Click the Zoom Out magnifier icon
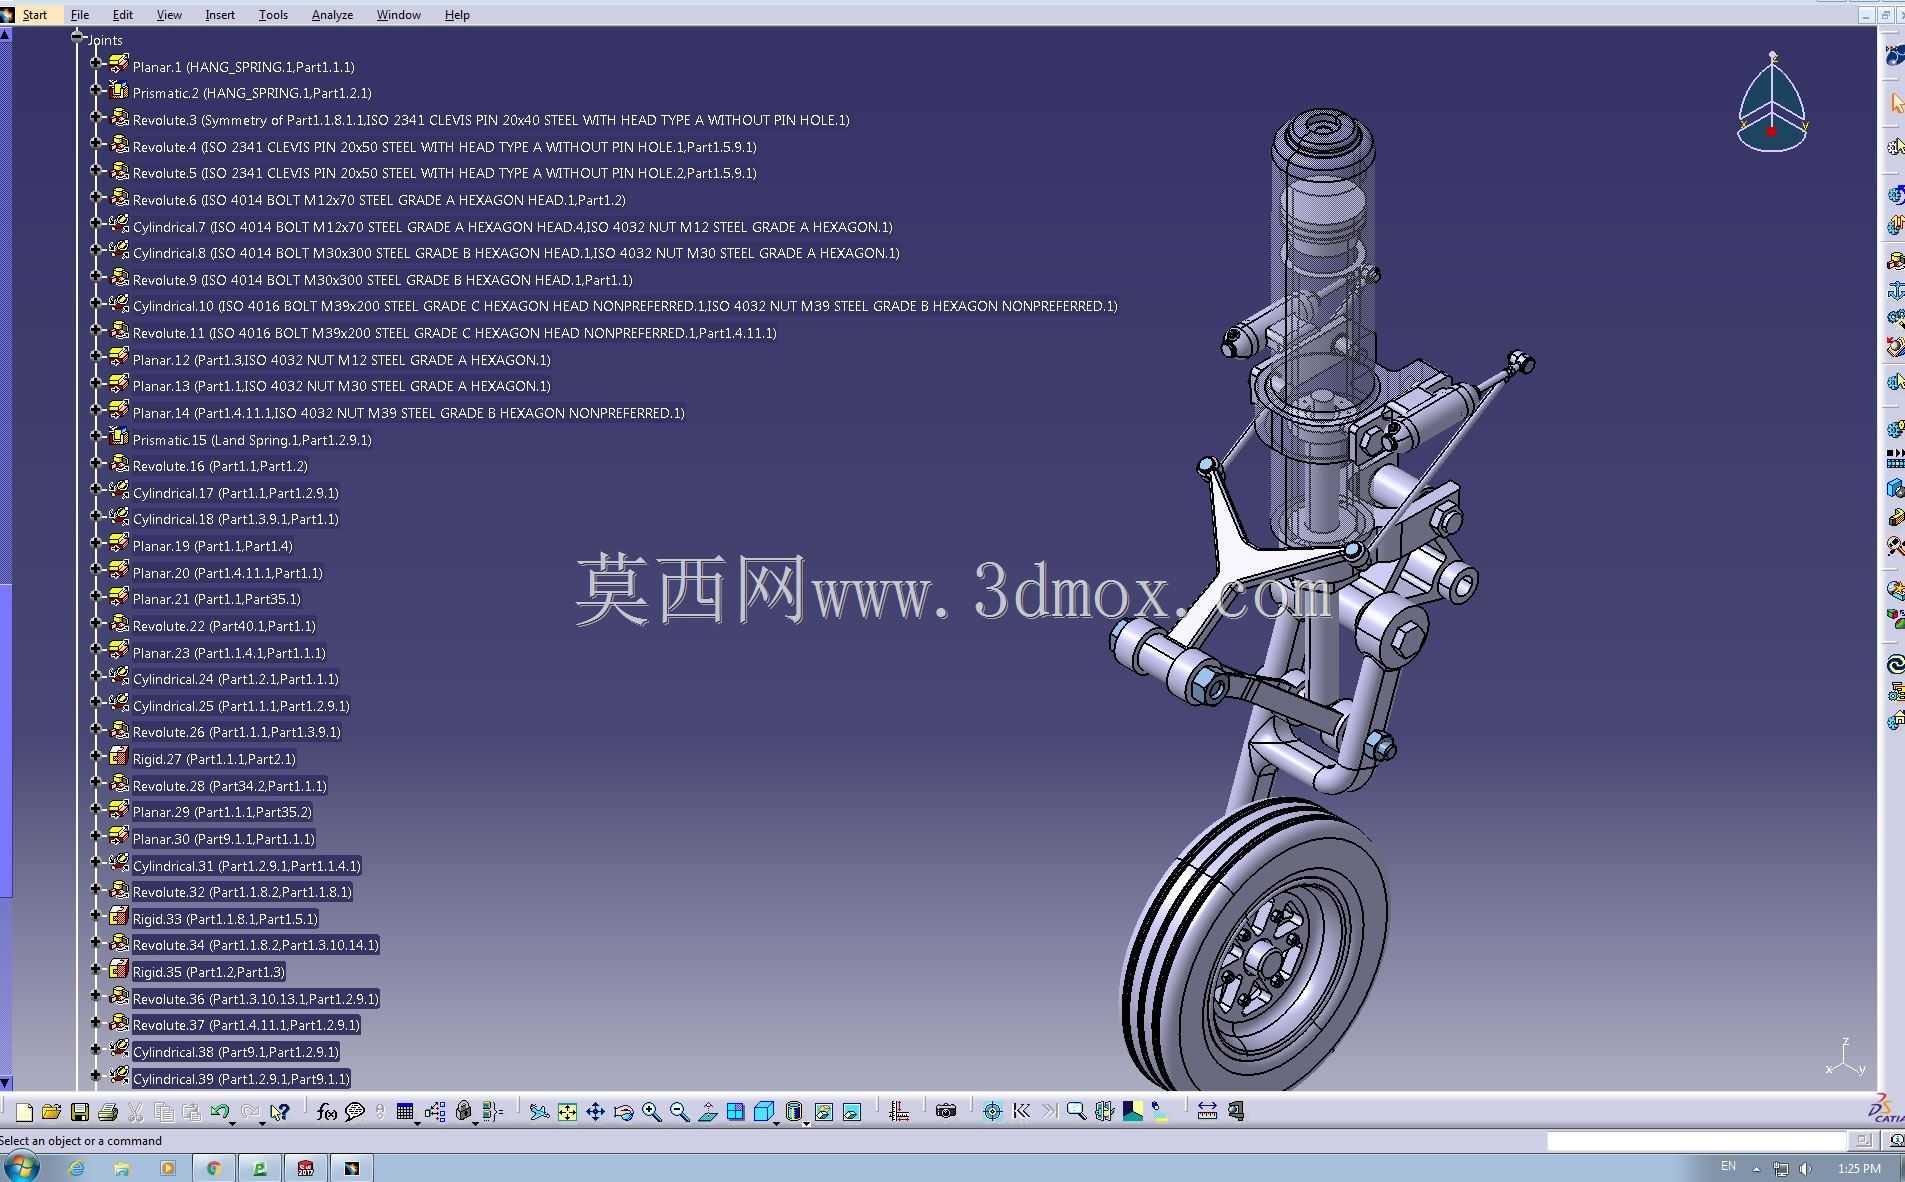This screenshot has width=1905, height=1182. 679,1111
